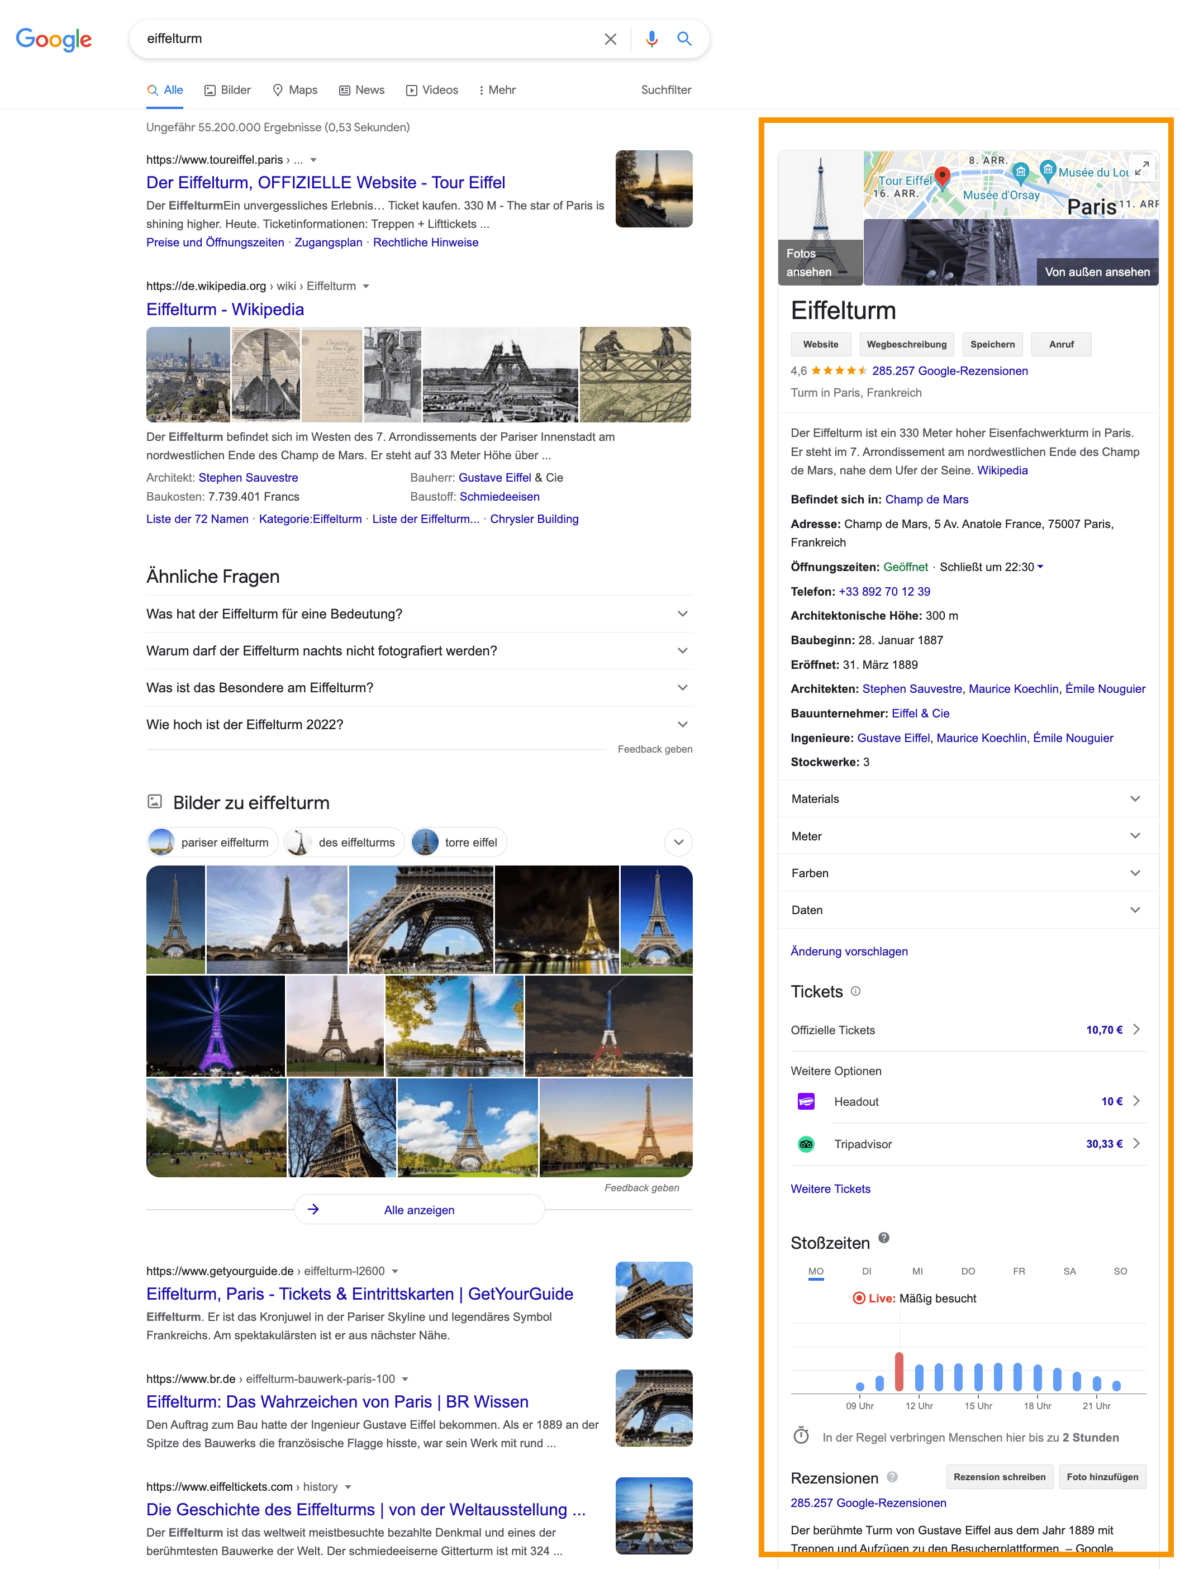Click the Rezensionen help question mark icon
This screenshot has height=1569, width=1180.
pos(892,1477)
